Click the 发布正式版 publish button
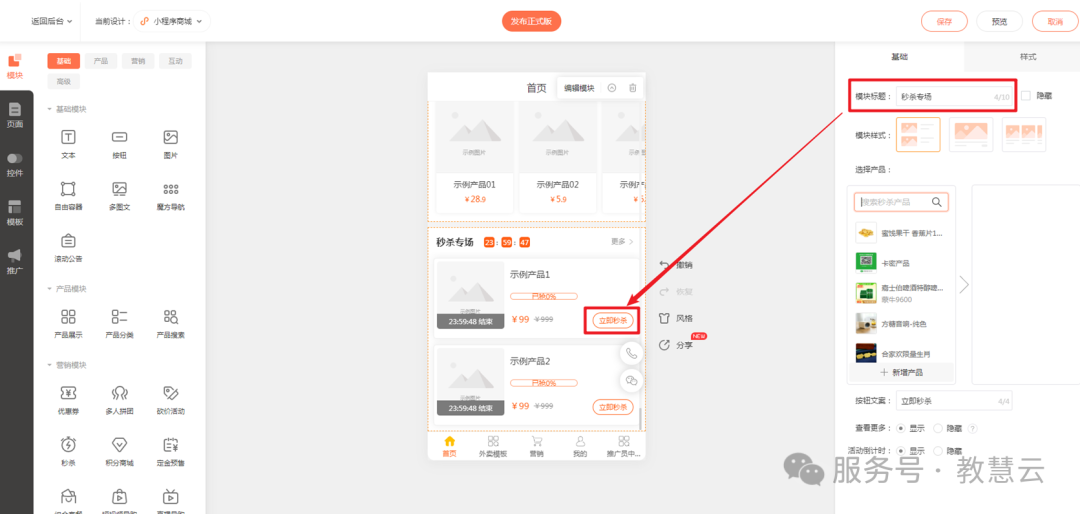The height and width of the screenshot is (514, 1080). [x=531, y=21]
